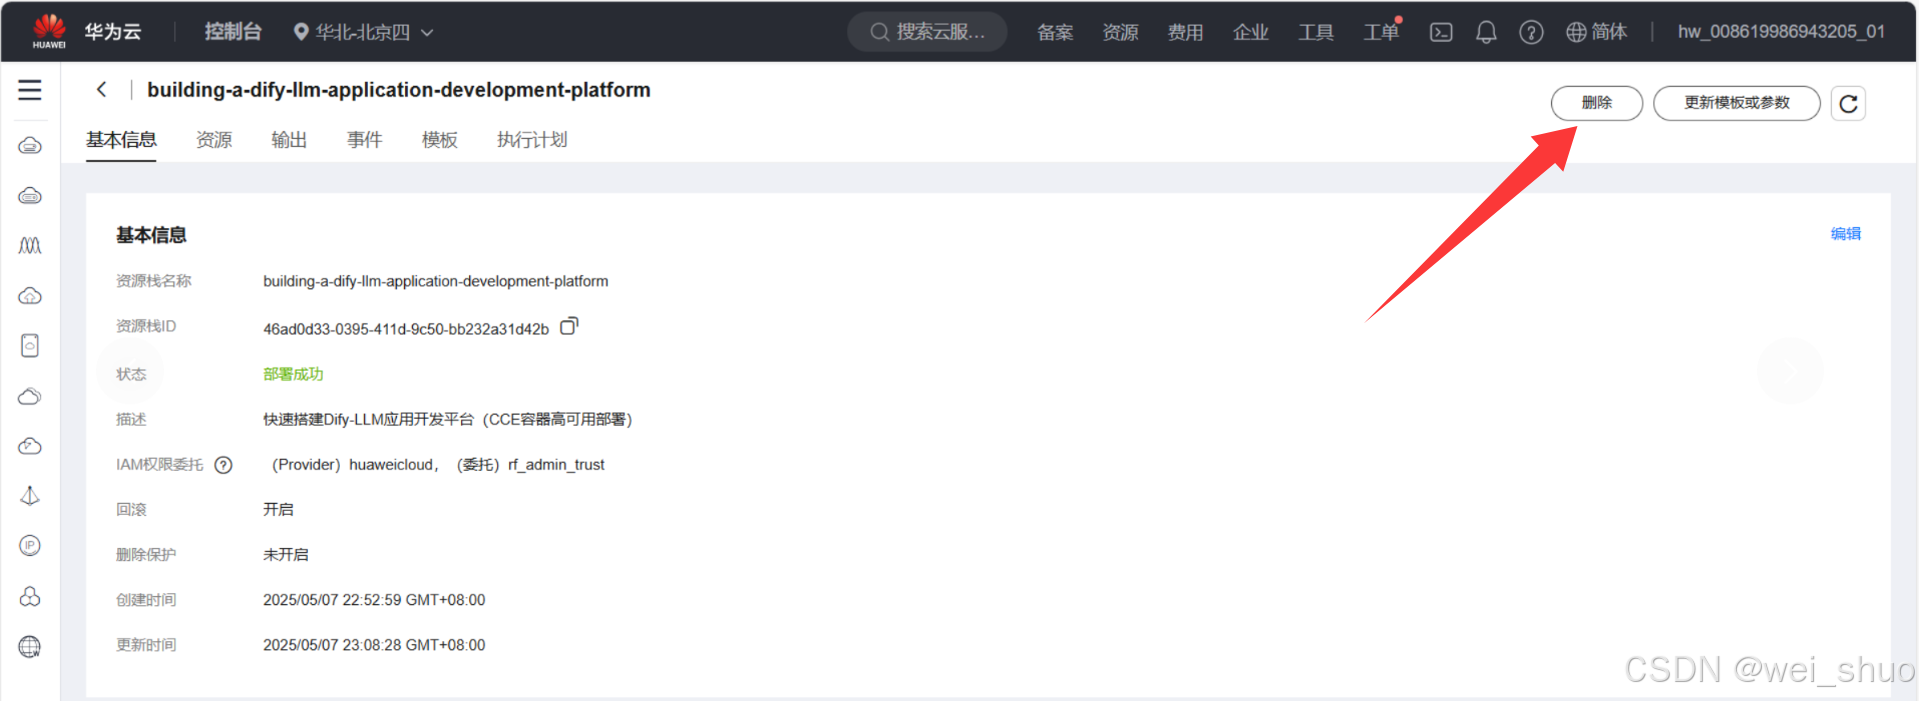The image size is (1919, 701).
Task: Click the 删除保护 field label
Action: 146,555
